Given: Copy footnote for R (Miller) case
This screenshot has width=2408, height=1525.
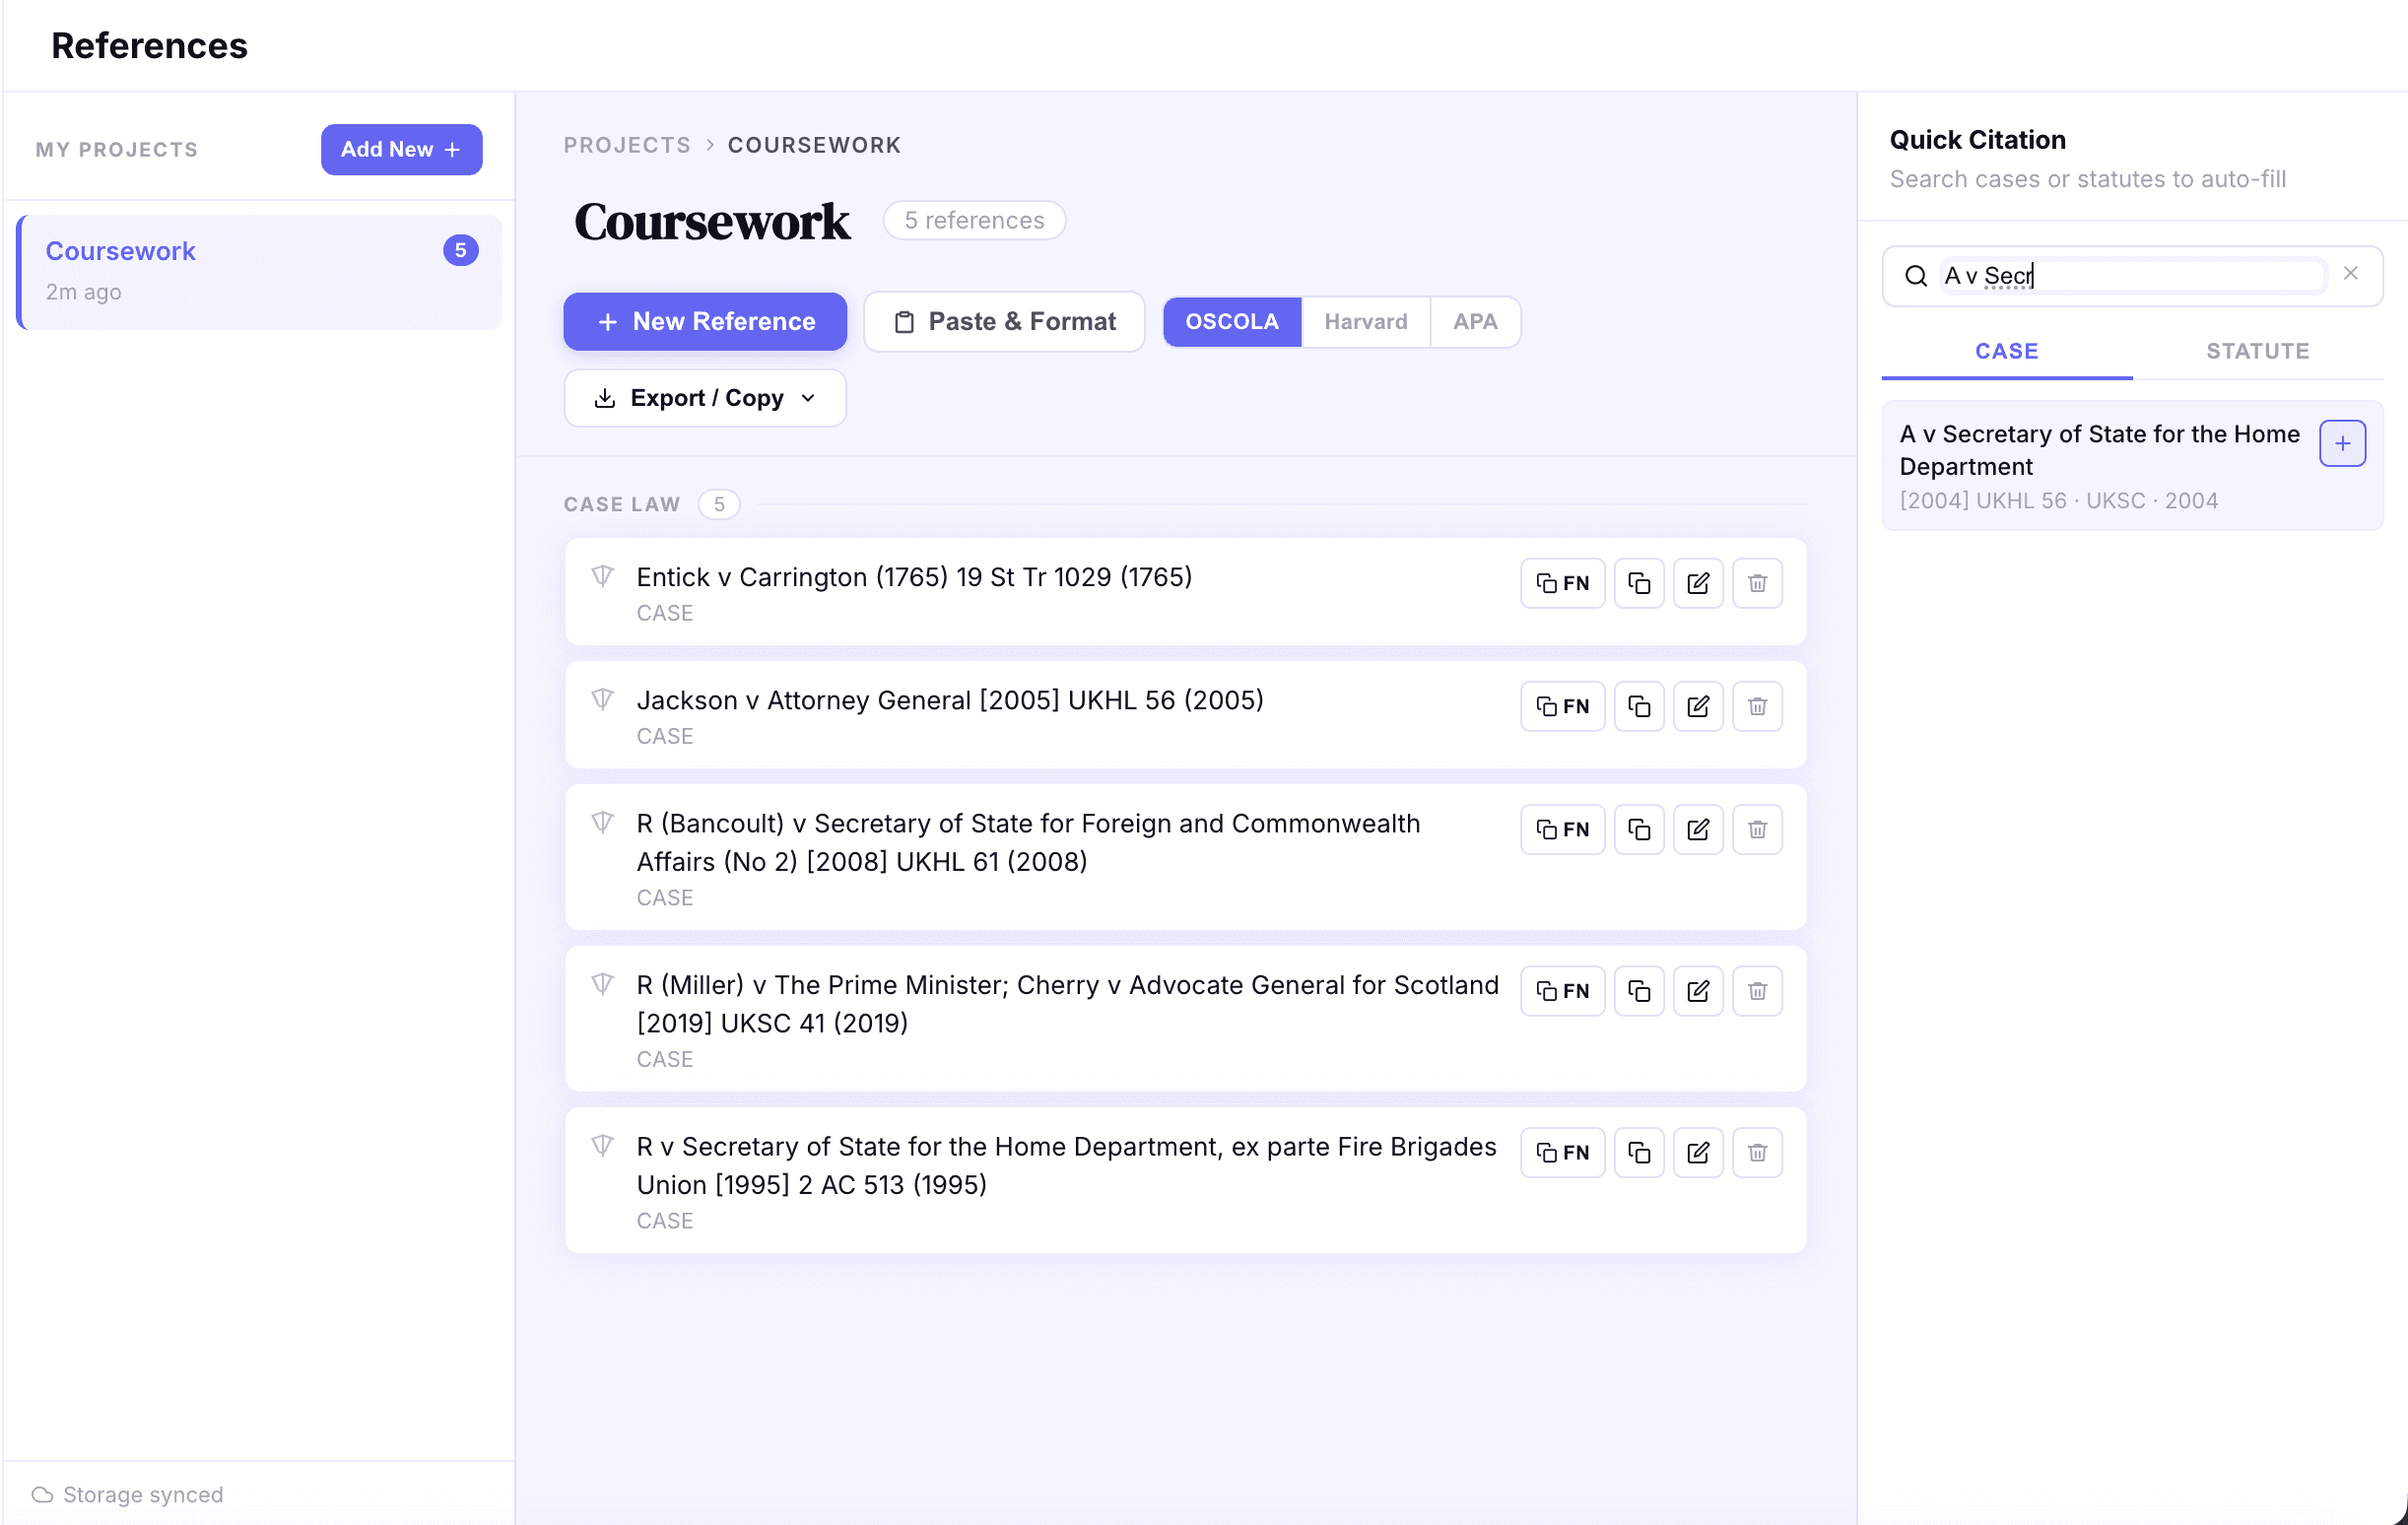Looking at the screenshot, I should pos(1562,991).
